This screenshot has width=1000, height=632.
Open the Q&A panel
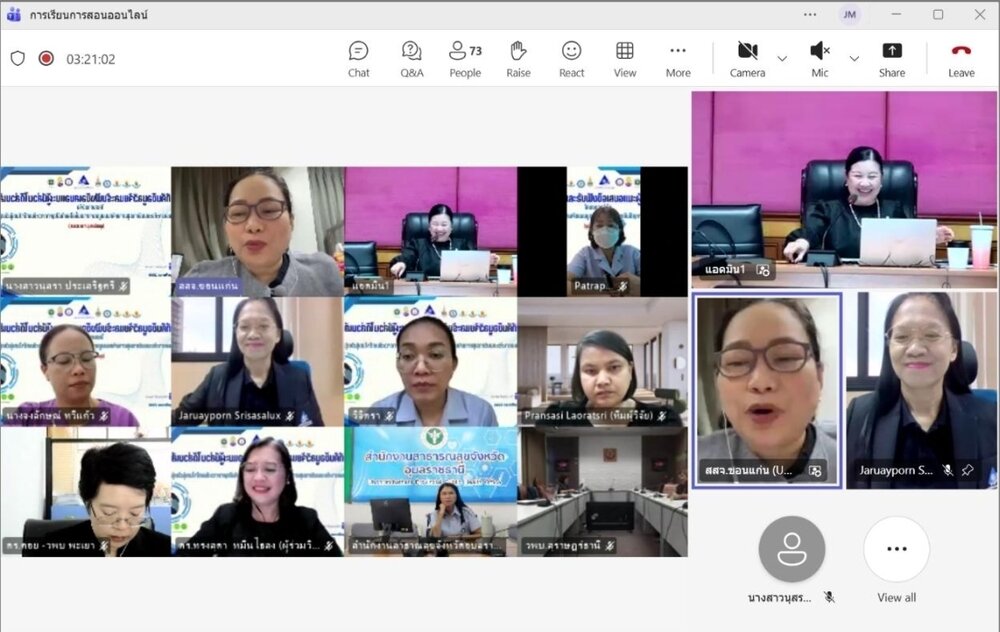[411, 58]
